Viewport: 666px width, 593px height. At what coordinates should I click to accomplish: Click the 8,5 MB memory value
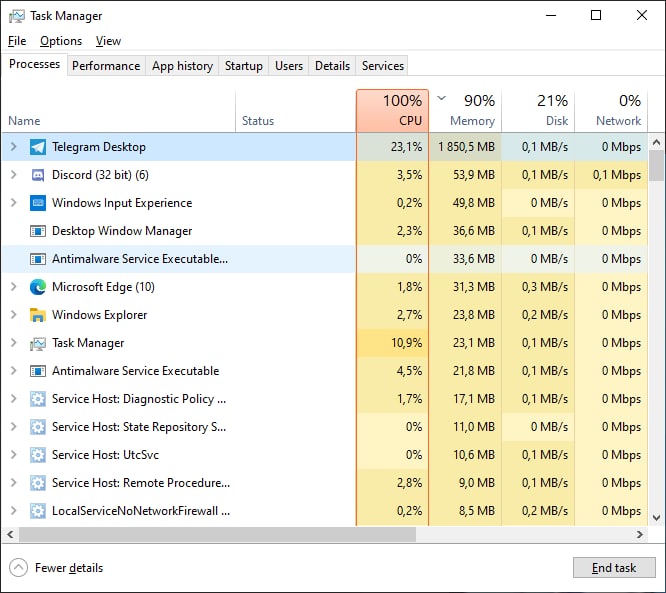(477, 511)
